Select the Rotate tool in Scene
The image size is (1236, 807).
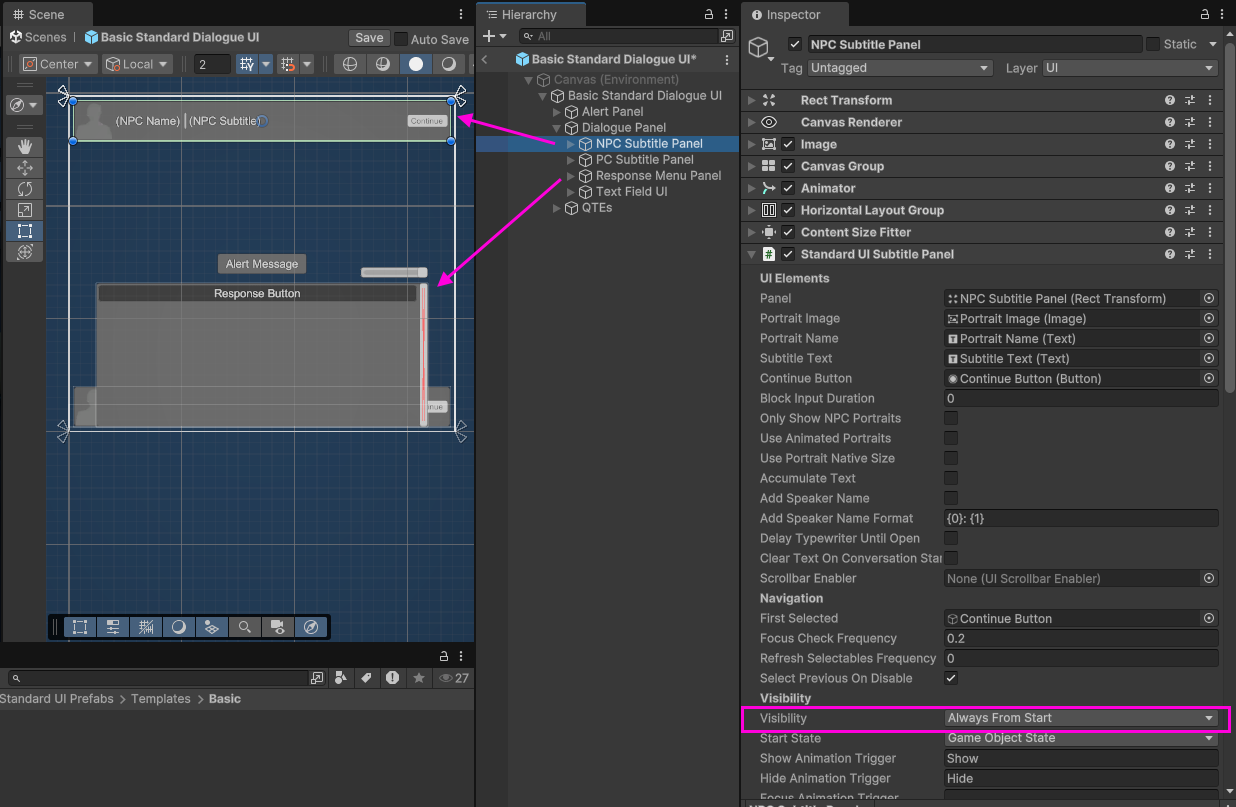[x=25, y=189]
